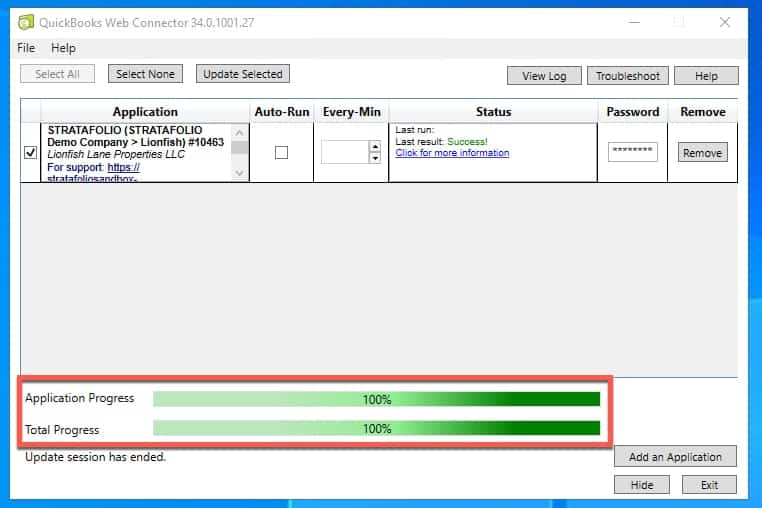Click the Application column header

(145, 112)
